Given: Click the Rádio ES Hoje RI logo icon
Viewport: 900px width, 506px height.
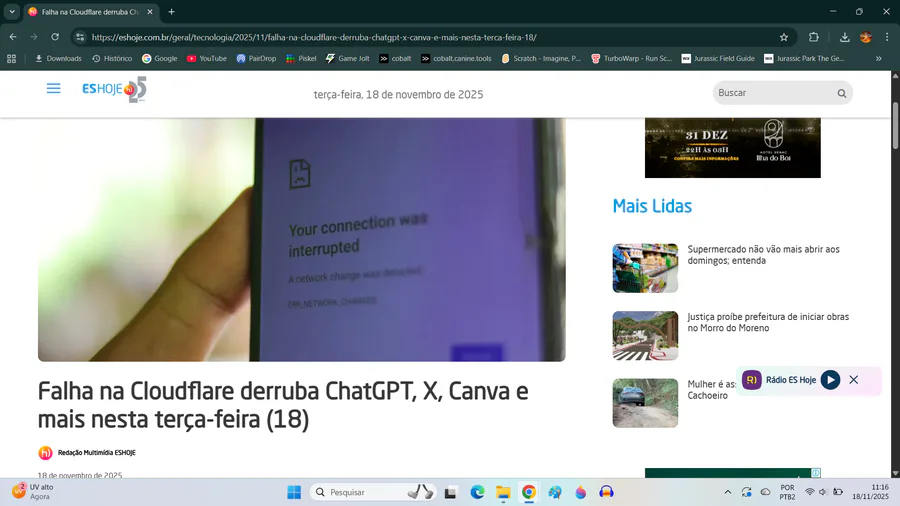Looking at the screenshot, I should [751, 380].
